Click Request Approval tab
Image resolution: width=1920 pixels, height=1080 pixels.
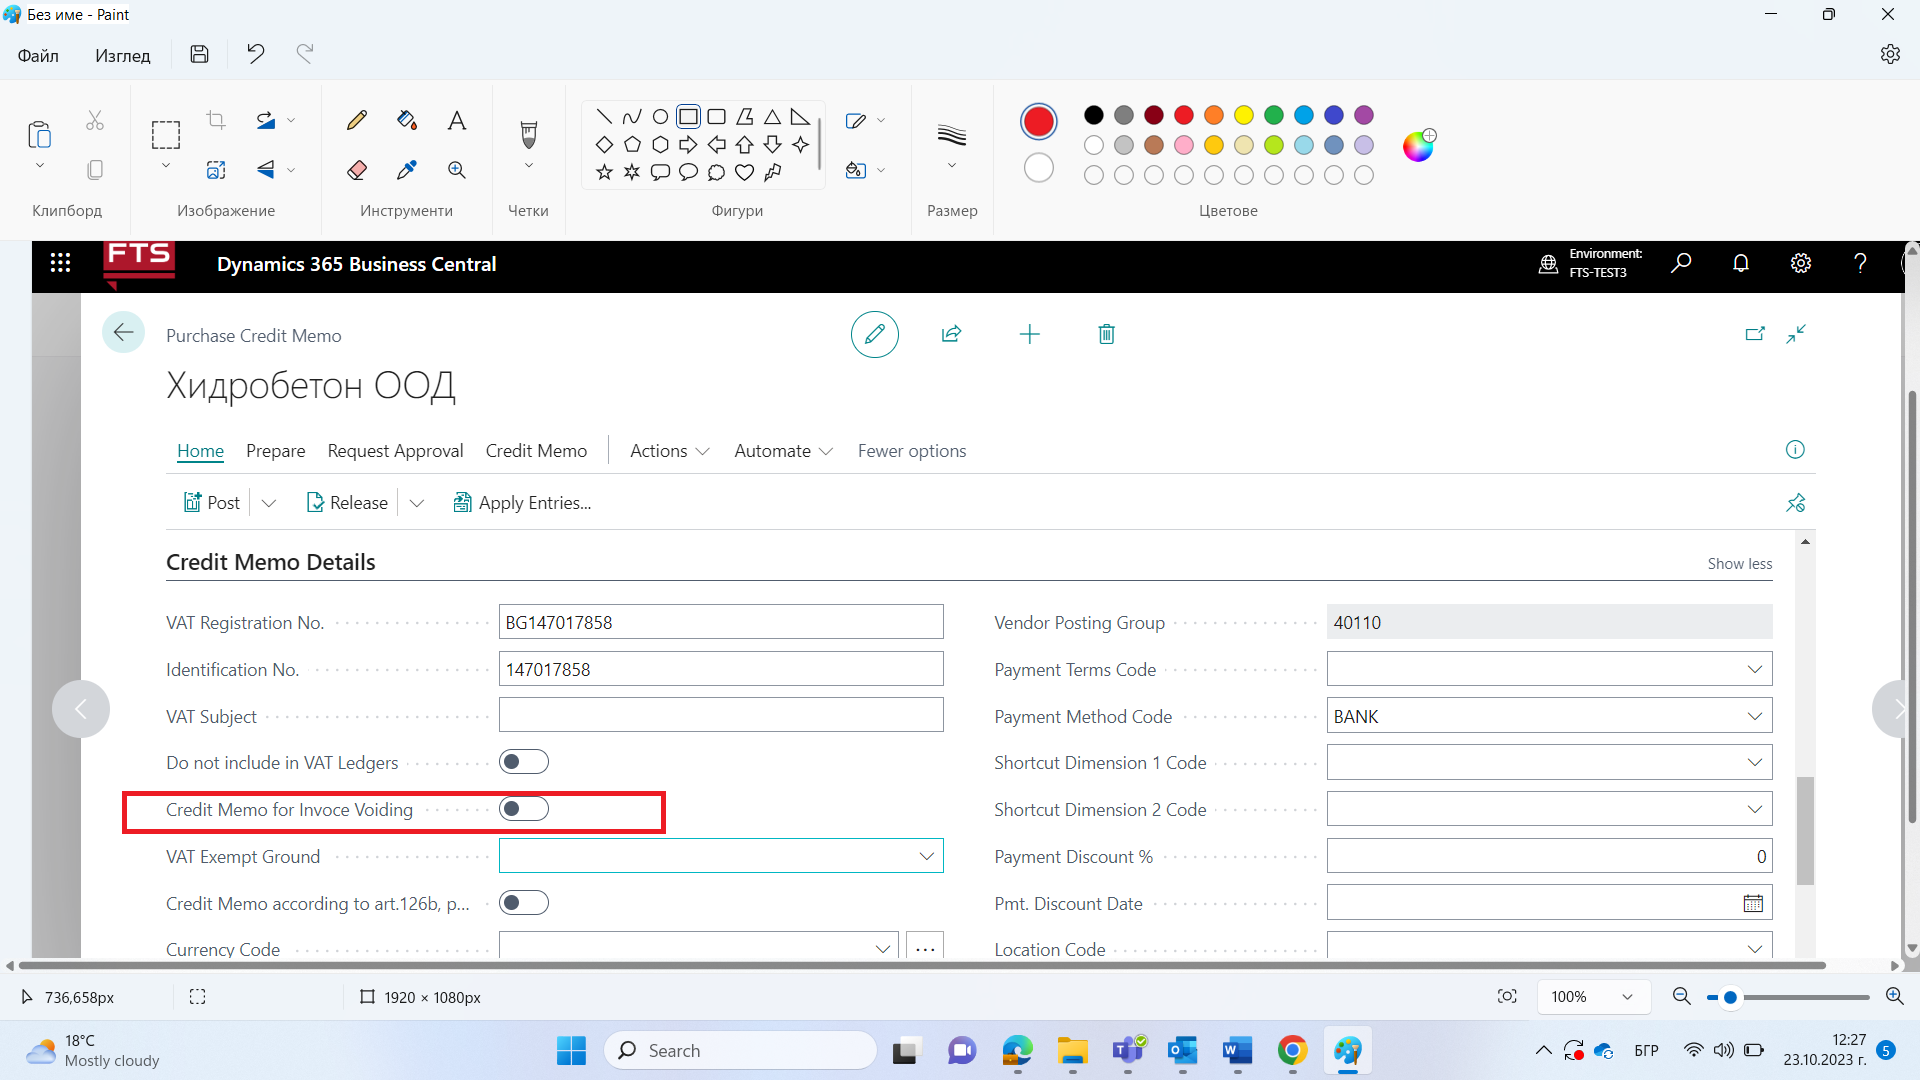click(394, 451)
